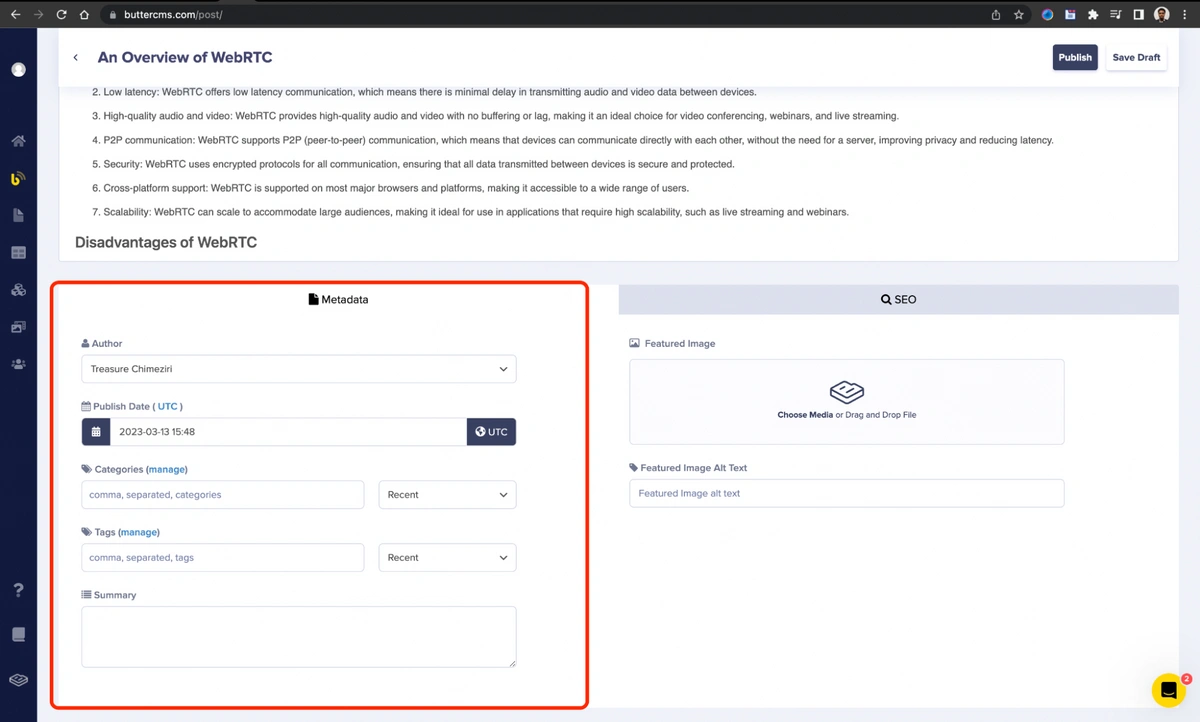1200x722 pixels.
Task: Bookmark this page with the star icon
Action: pos(1019,15)
